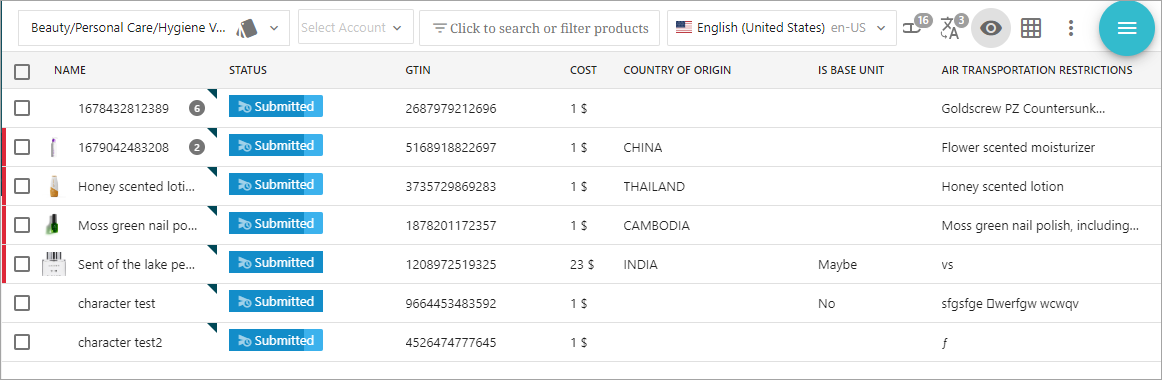The width and height of the screenshot is (1162, 380).
Task: Toggle the eye visibility icon
Action: click(992, 28)
